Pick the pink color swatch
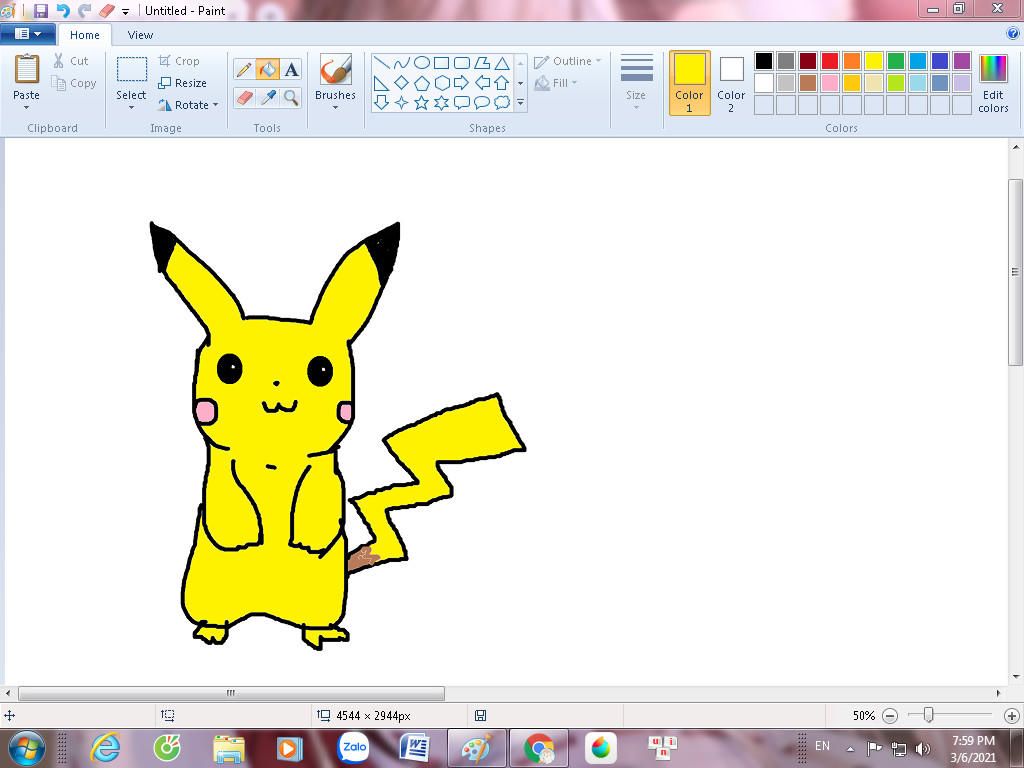 [829, 83]
